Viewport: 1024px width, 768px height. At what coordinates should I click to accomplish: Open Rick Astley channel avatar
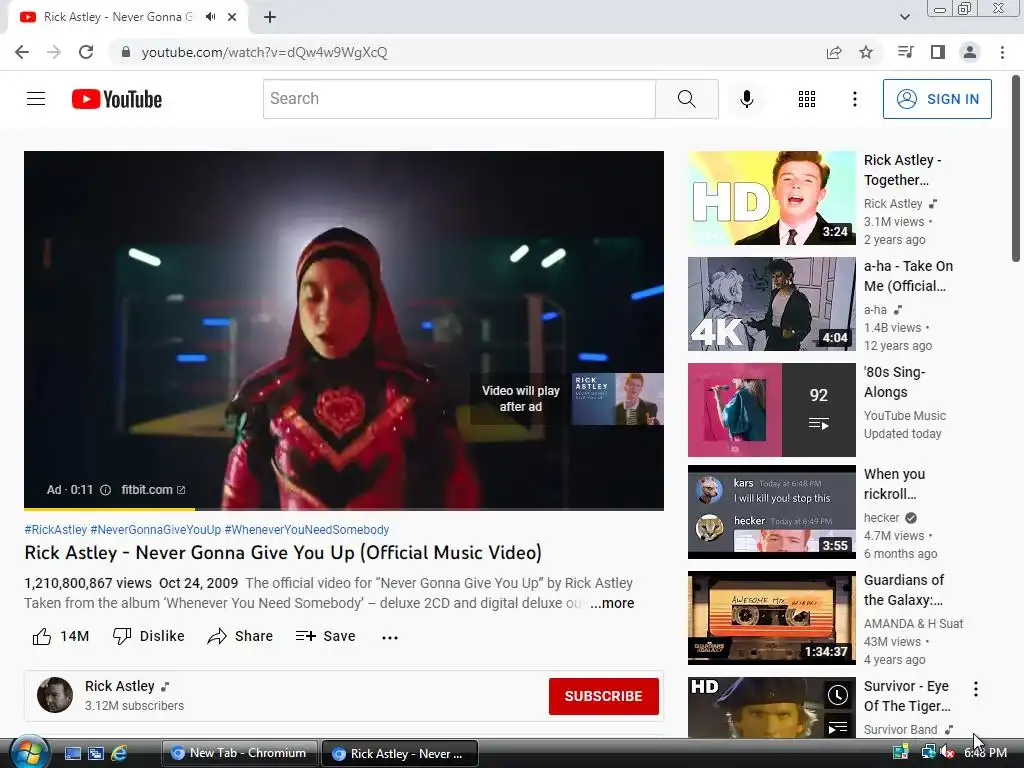pos(55,695)
